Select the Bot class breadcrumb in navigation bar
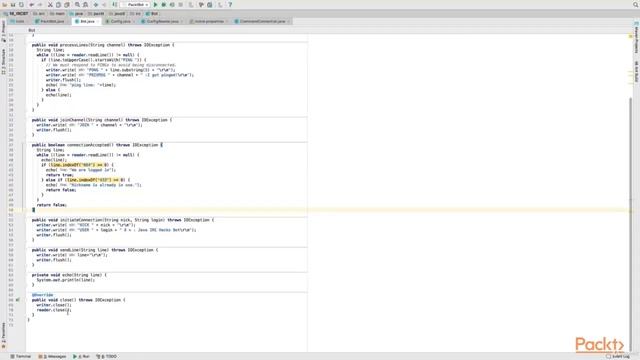This screenshot has height=360, width=640. [152, 13]
